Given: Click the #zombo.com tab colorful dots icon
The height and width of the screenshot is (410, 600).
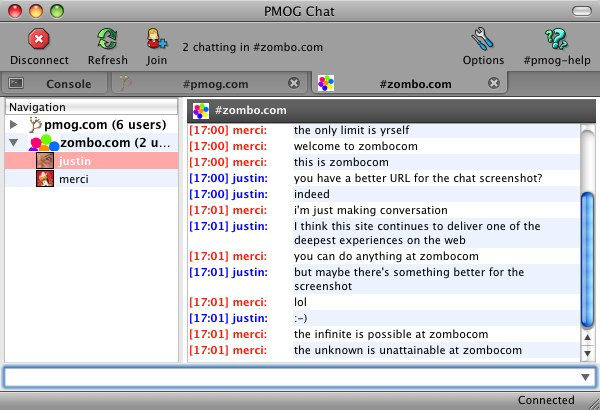Looking at the screenshot, I should [x=326, y=83].
